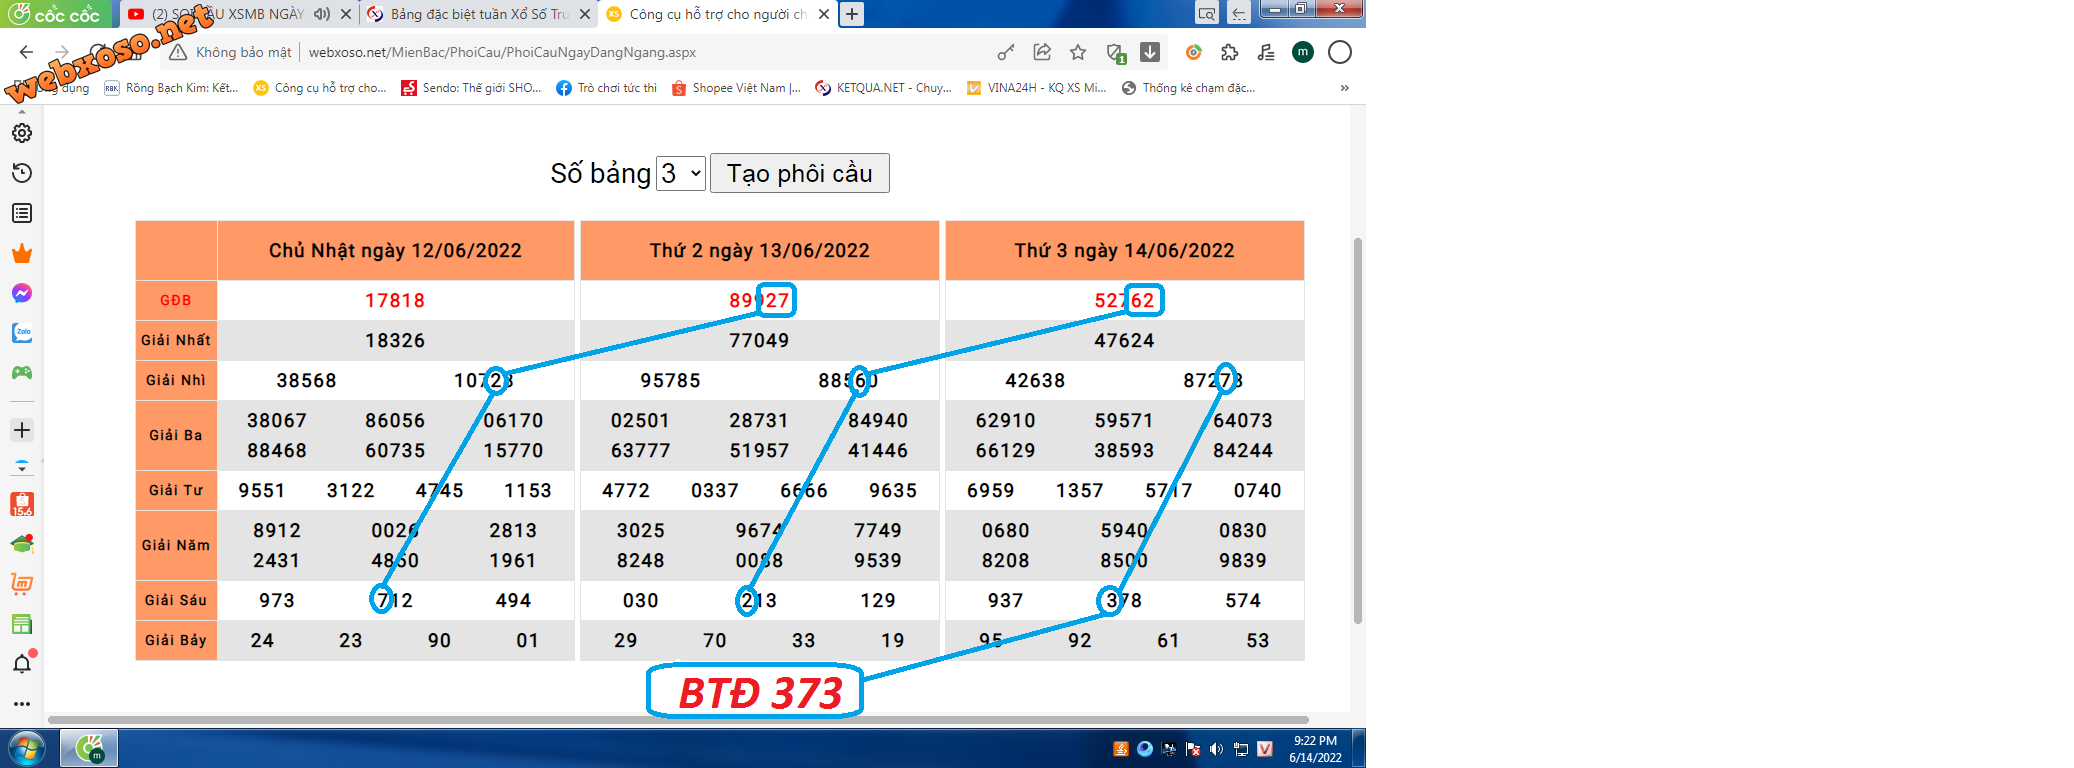This screenshot has width=2074, height=768.
Task: Add a new sidebar shortcut
Action: click(x=22, y=430)
